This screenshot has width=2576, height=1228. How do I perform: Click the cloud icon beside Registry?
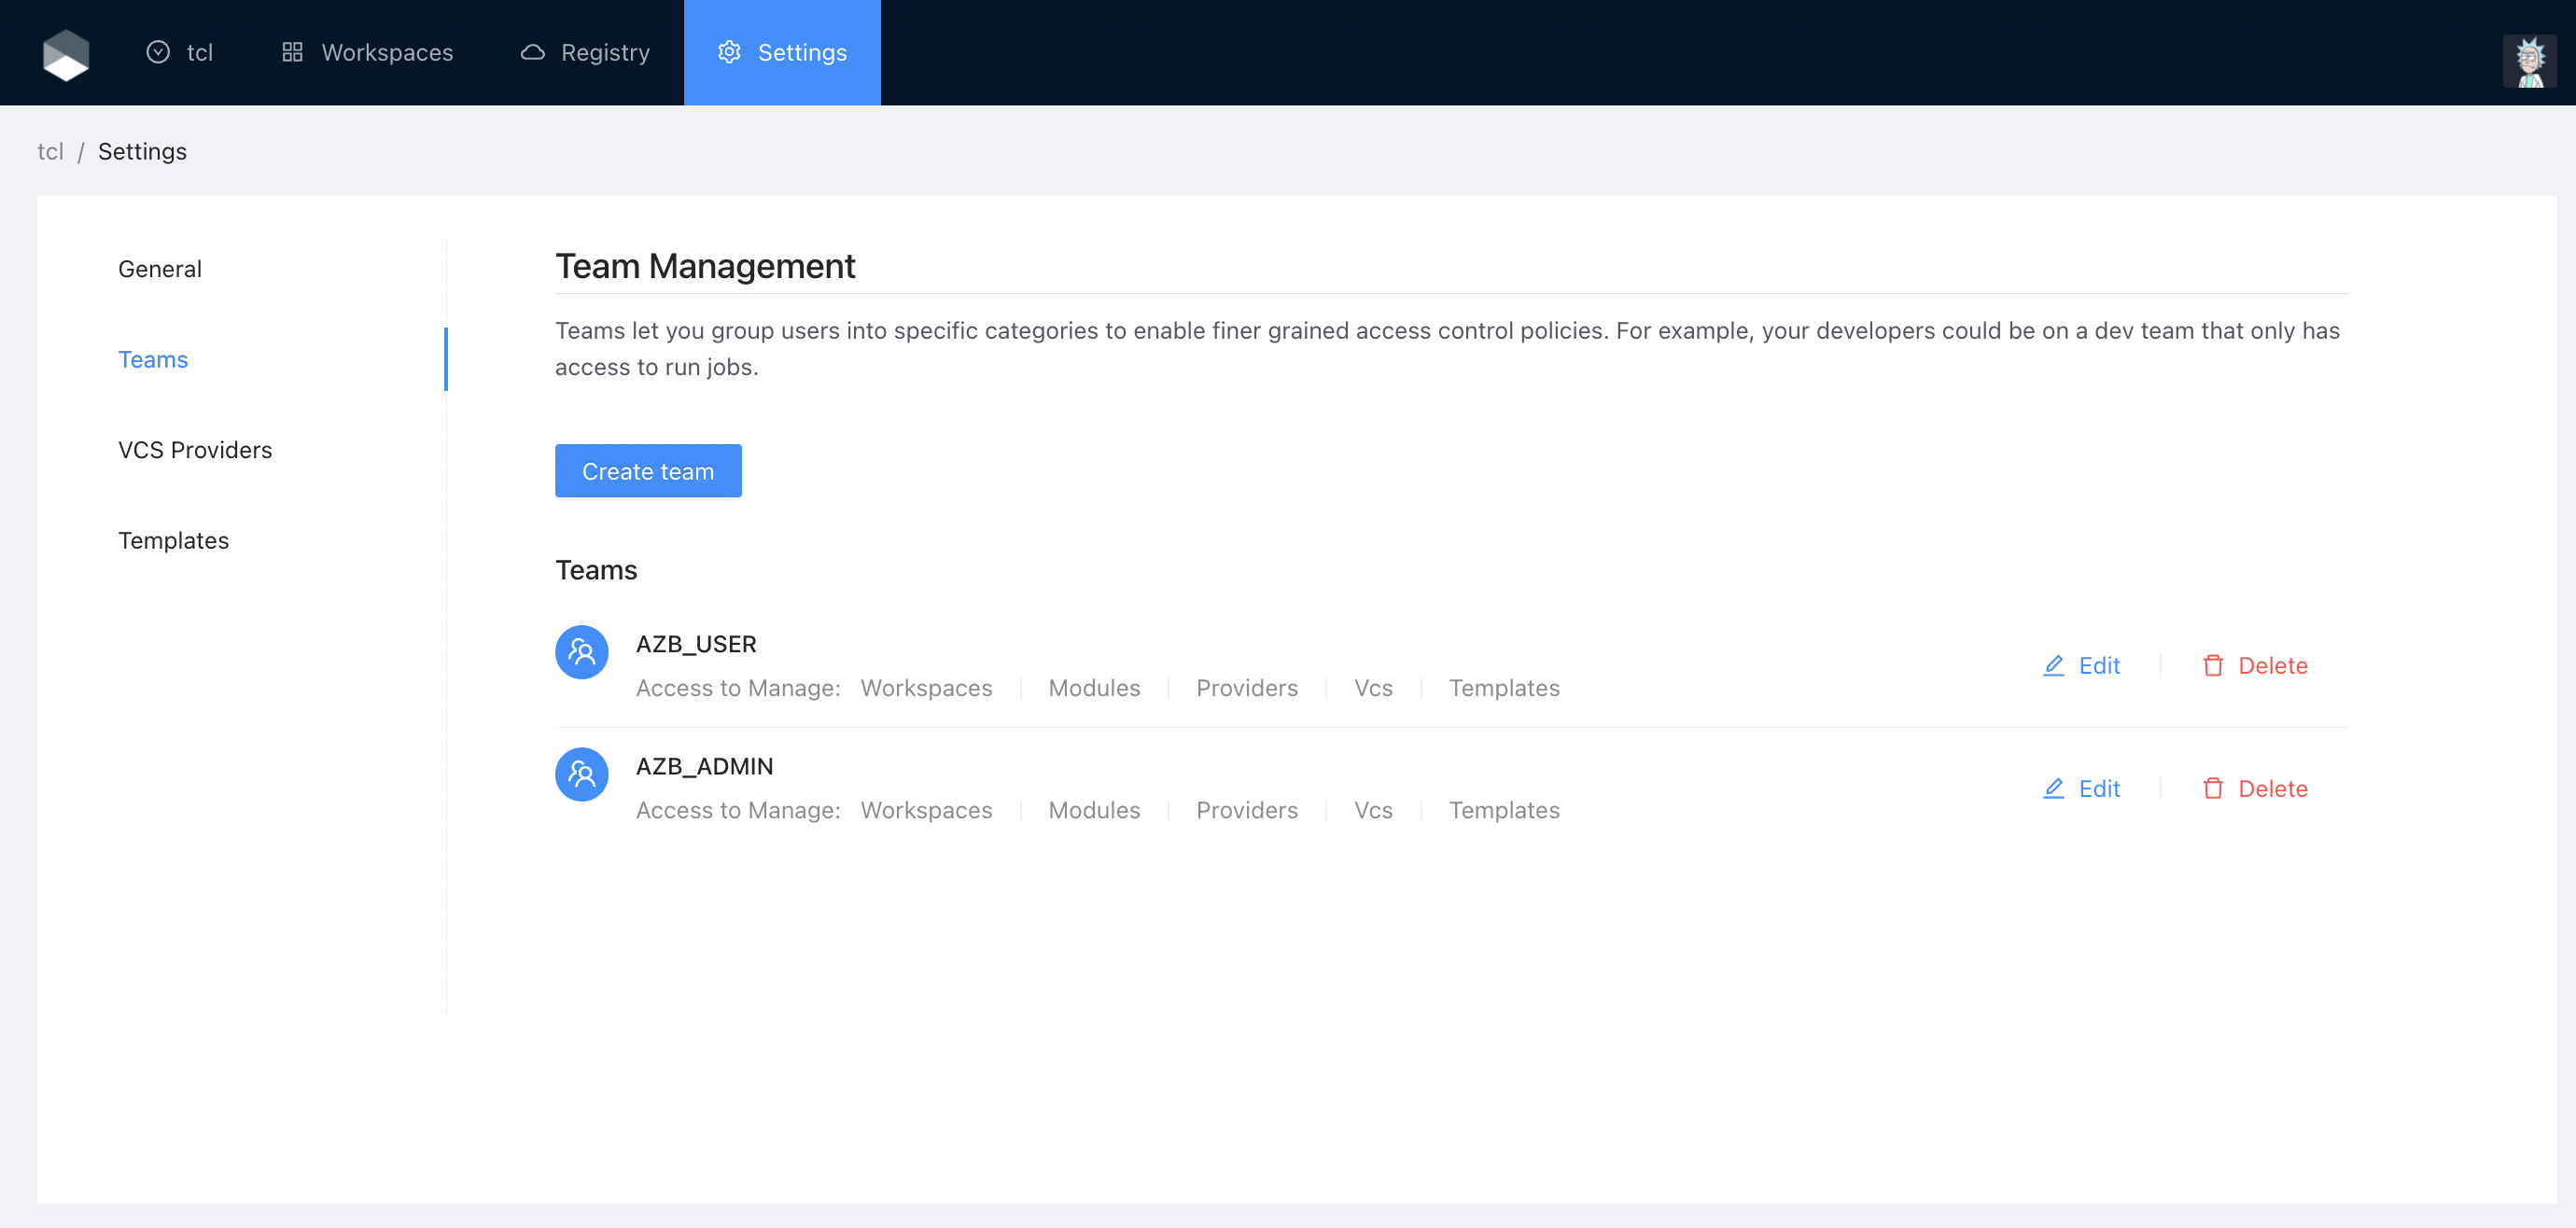533,52
